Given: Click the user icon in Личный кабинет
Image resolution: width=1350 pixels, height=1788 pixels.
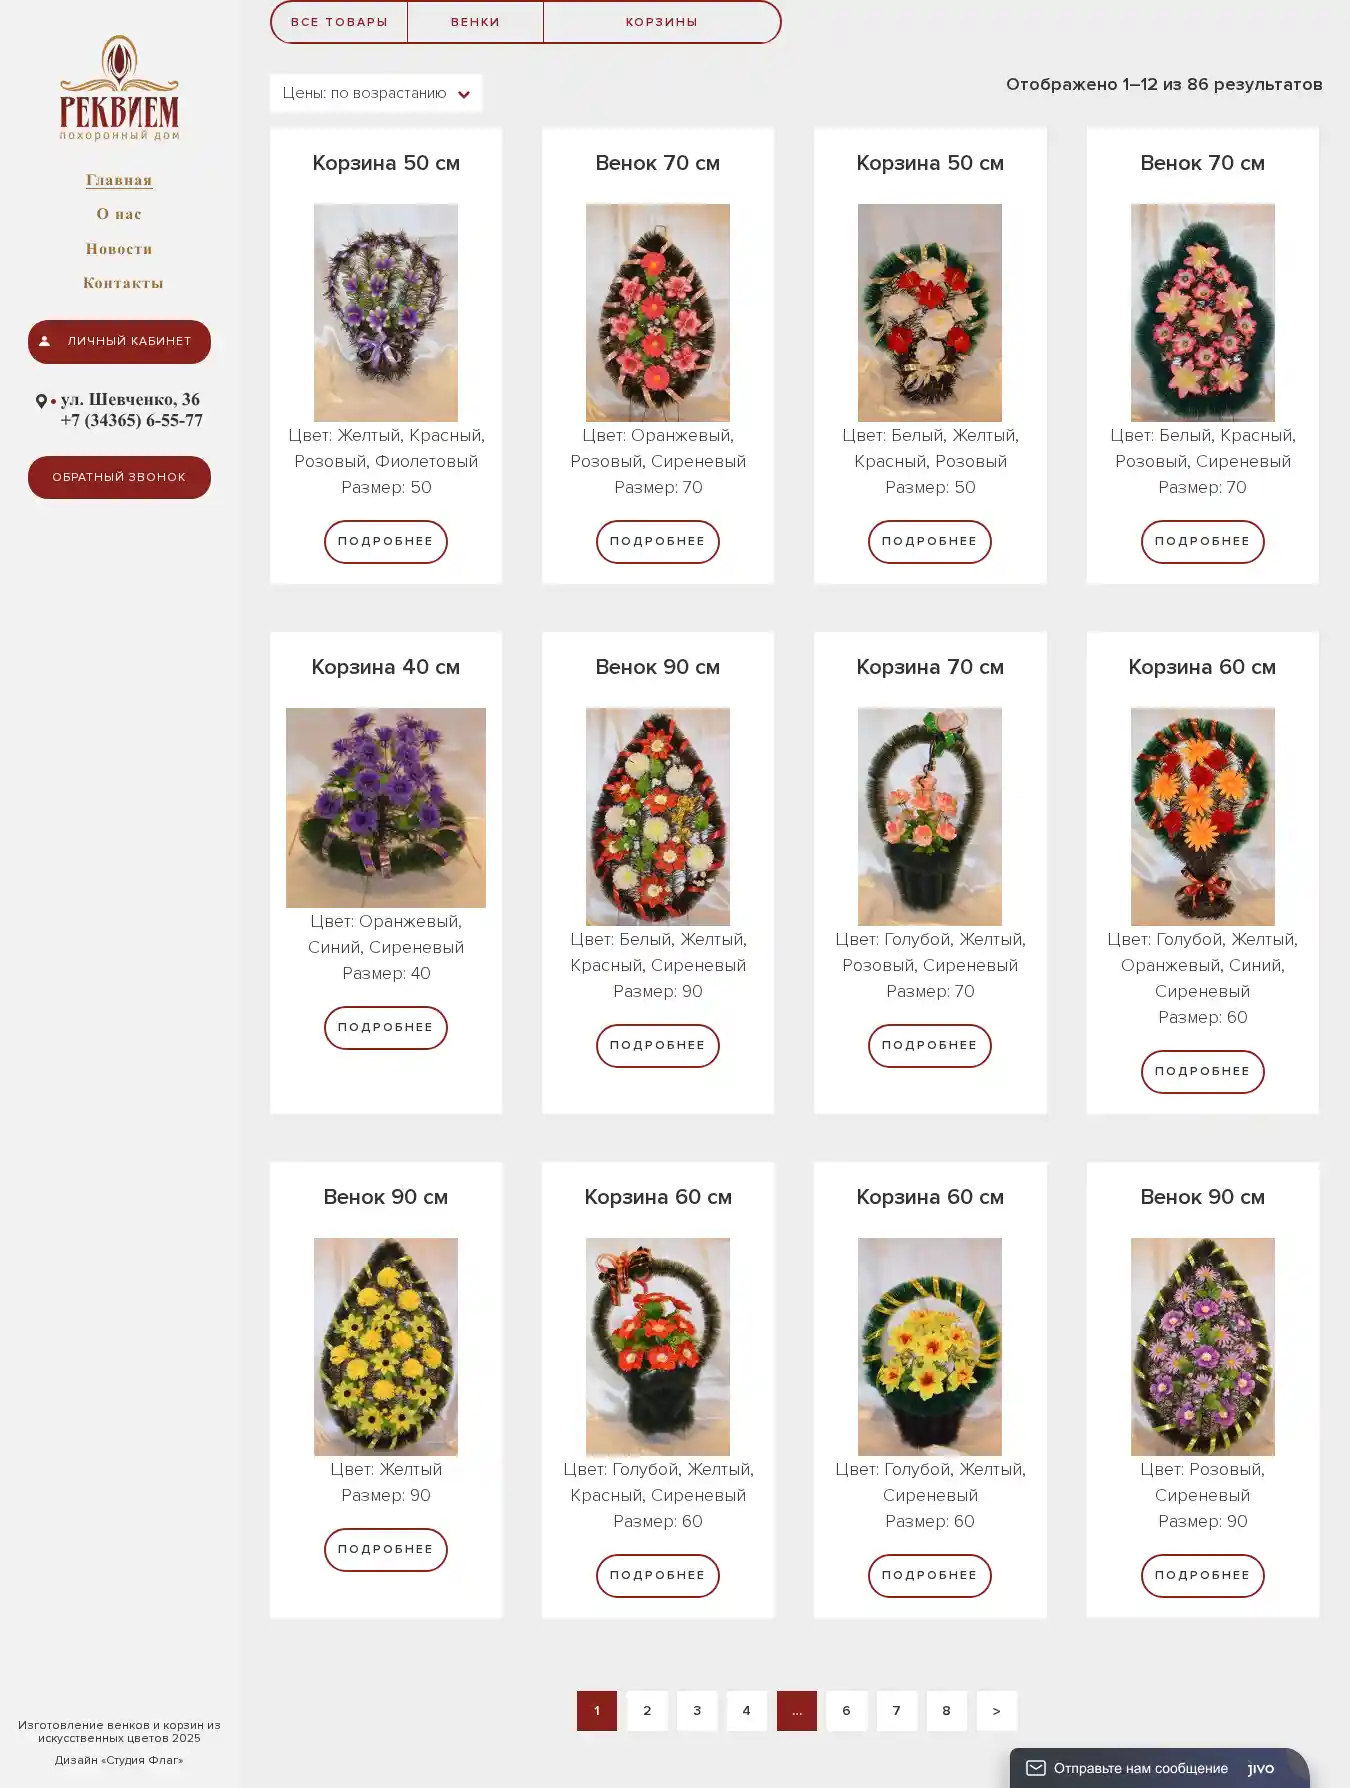Looking at the screenshot, I should [x=44, y=341].
